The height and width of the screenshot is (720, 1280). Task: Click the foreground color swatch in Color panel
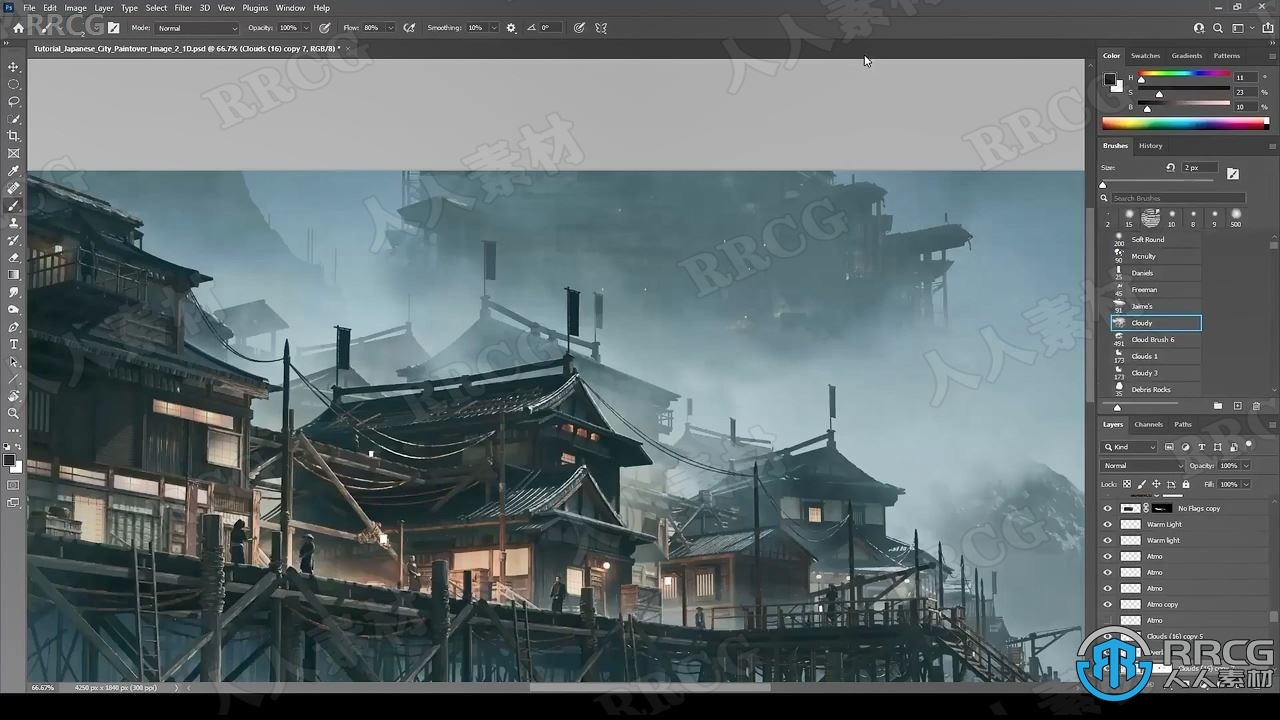click(x=1109, y=79)
